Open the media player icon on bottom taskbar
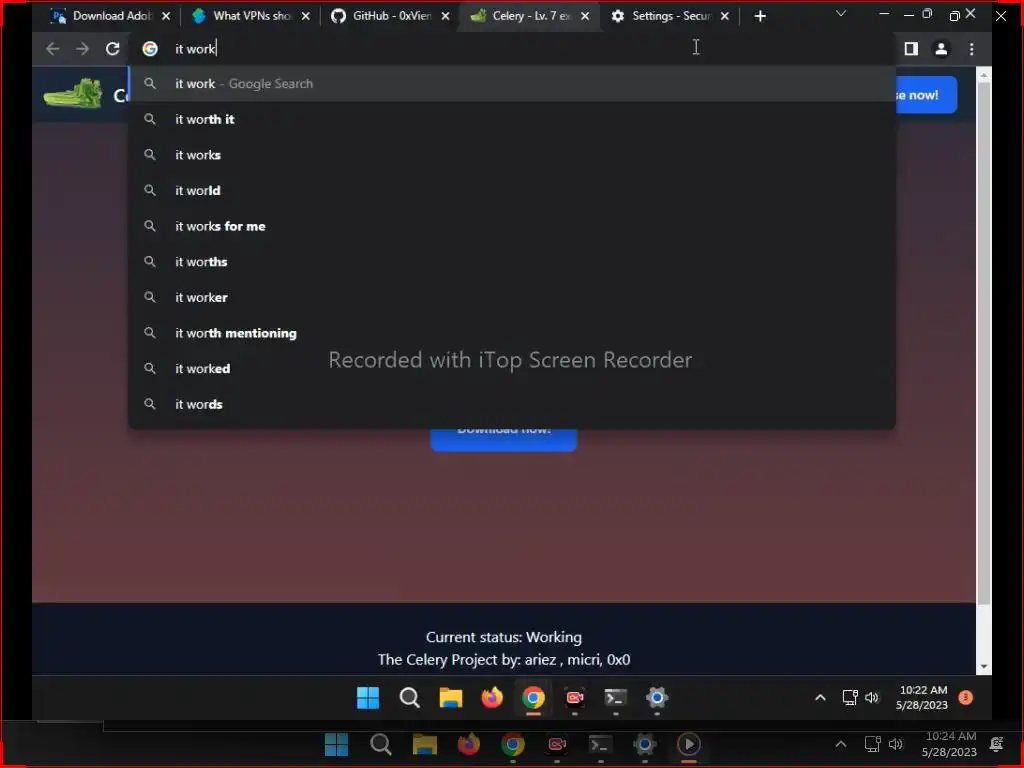 (x=689, y=744)
